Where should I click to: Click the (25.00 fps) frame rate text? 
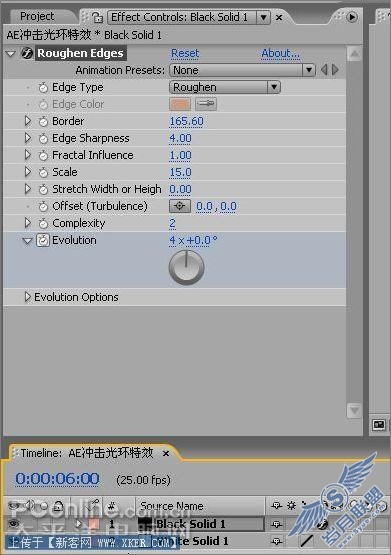(x=143, y=480)
